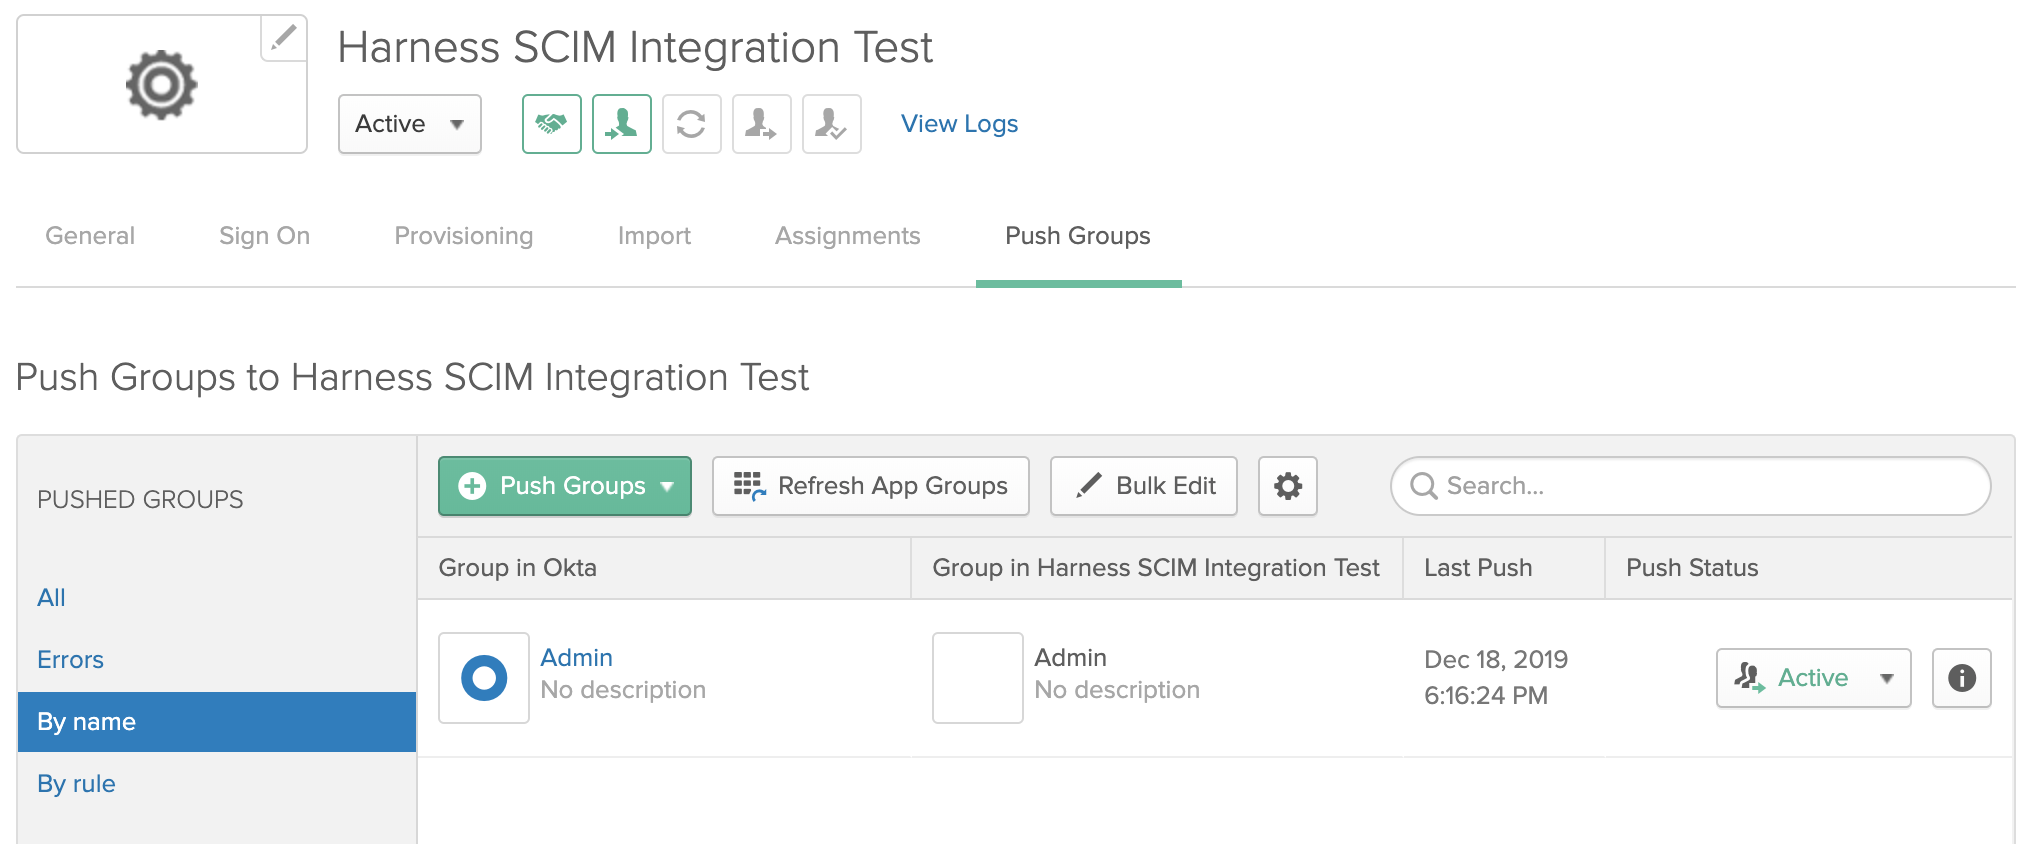This screenshot has height=844, width=2028.
Task: Expand the green Push Groups dropdown
Action: [x=564, y=486]
